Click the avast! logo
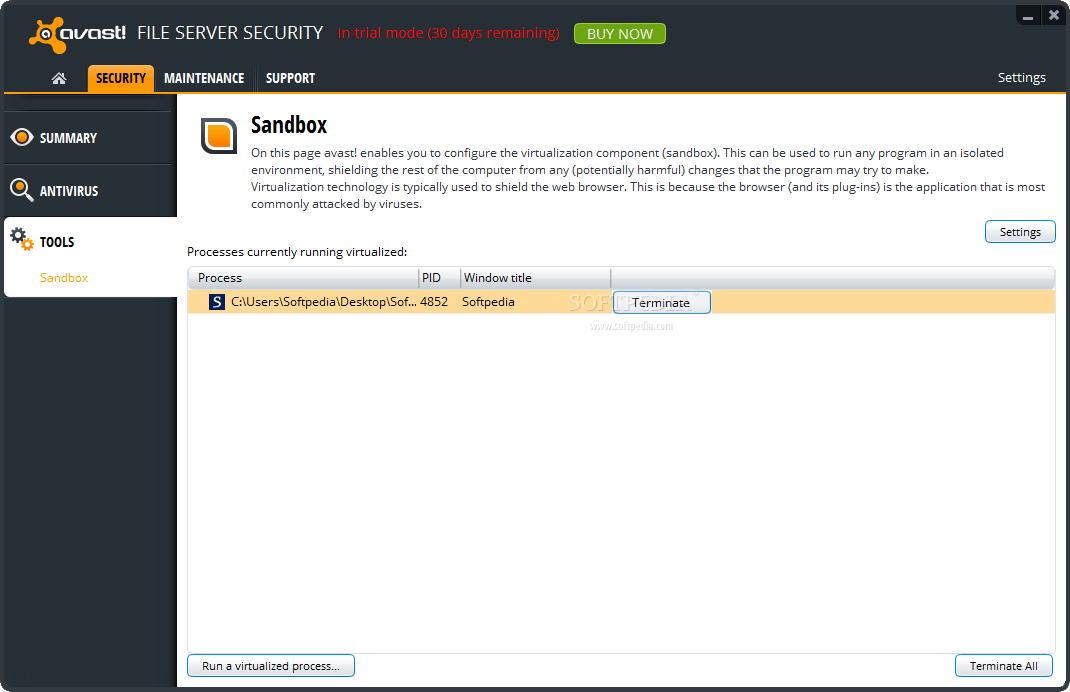Screen dimensions: 1070x692 coord(77,34)
